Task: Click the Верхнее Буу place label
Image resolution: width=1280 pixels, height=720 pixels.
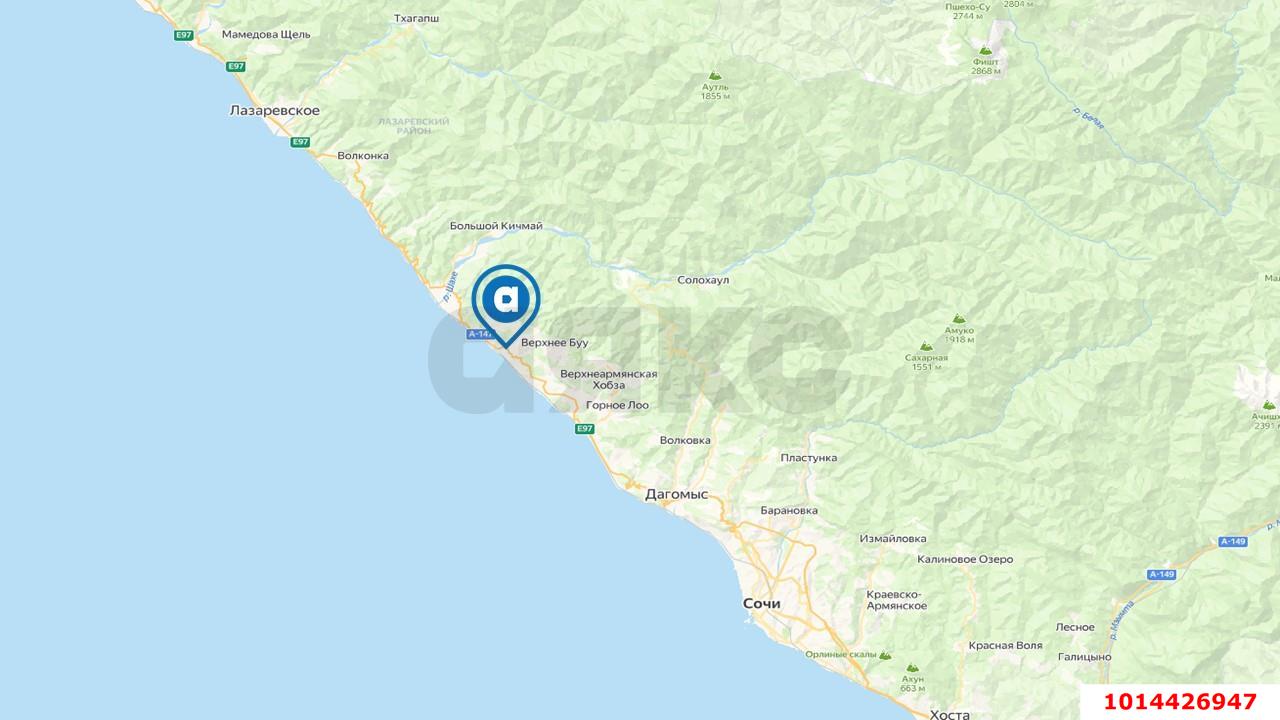Action: pos(555,342)
